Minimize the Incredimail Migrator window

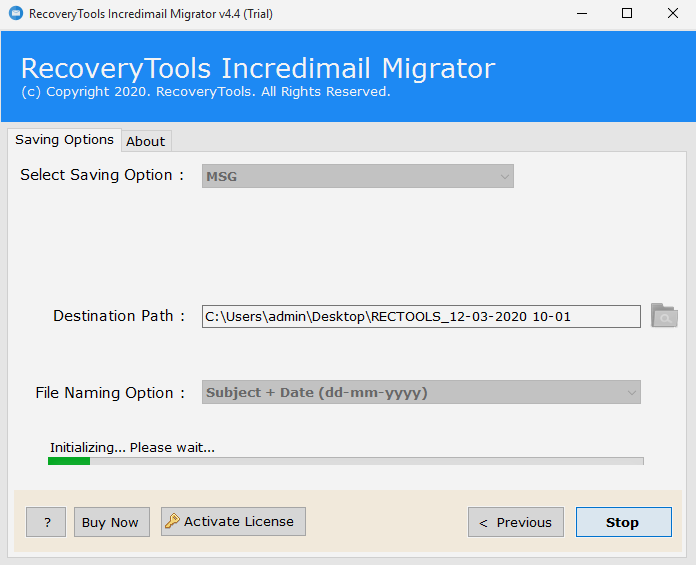pos(580,14)
